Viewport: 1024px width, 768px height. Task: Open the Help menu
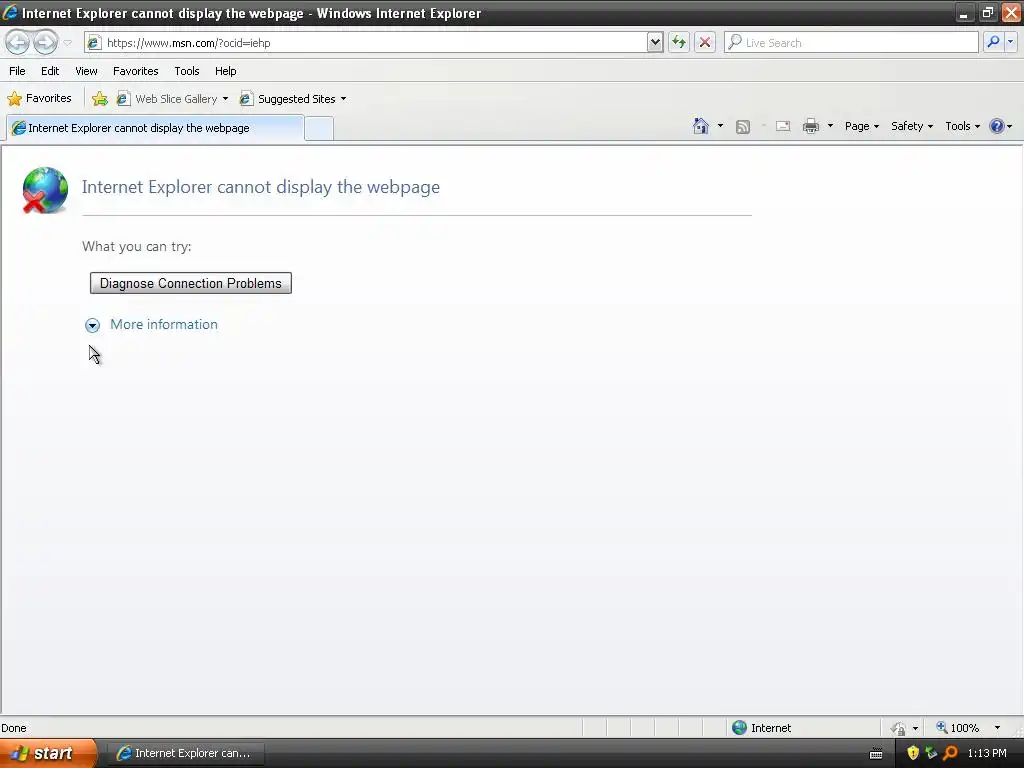[225, 71]
